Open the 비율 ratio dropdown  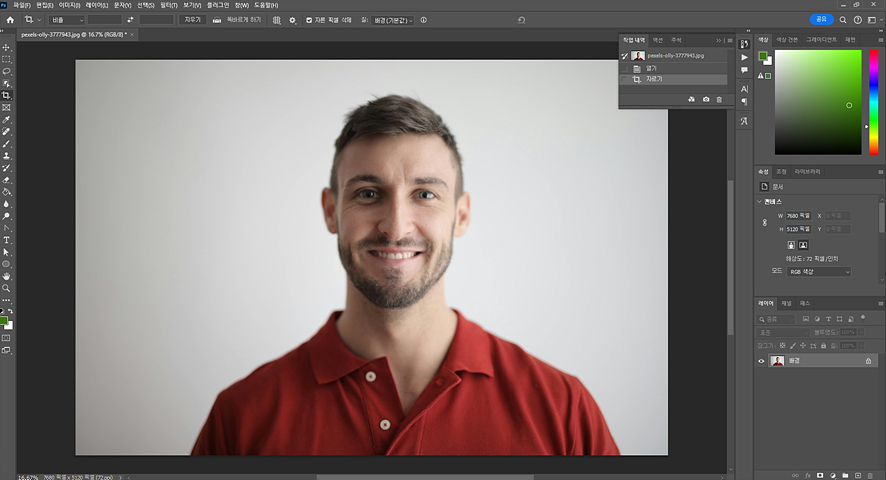click(x=67, y=20)
